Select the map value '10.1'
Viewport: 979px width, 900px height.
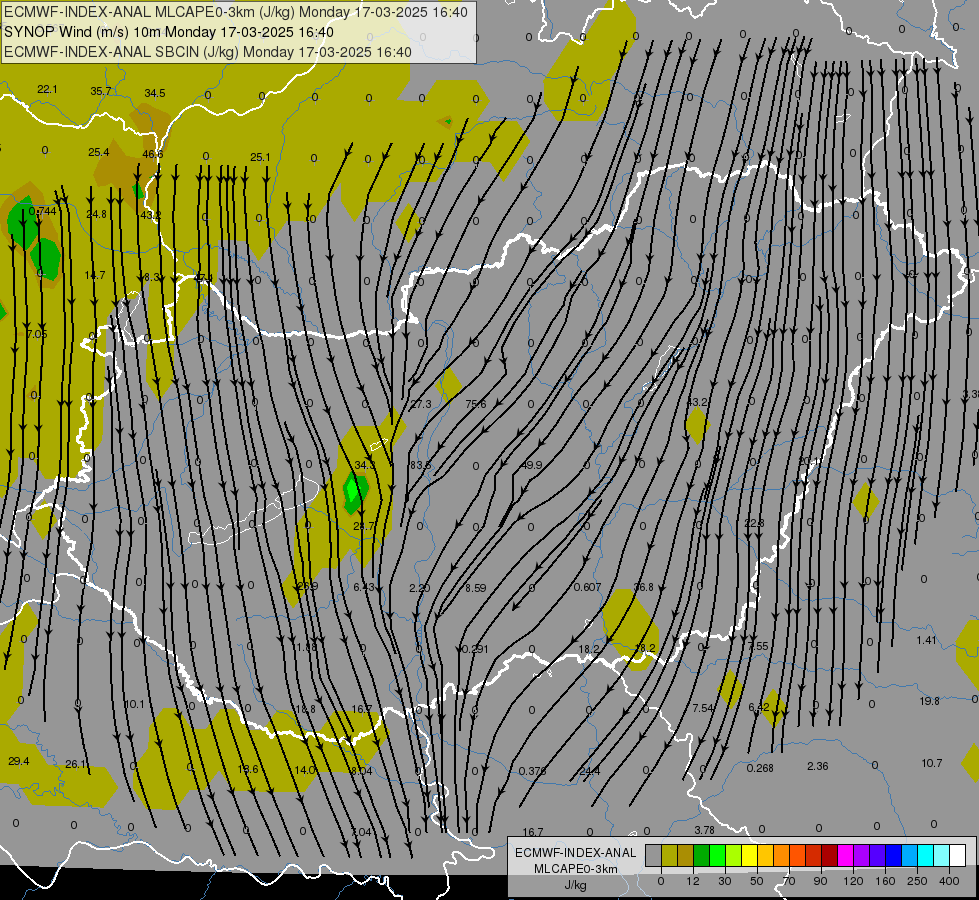tap(134, 705)
